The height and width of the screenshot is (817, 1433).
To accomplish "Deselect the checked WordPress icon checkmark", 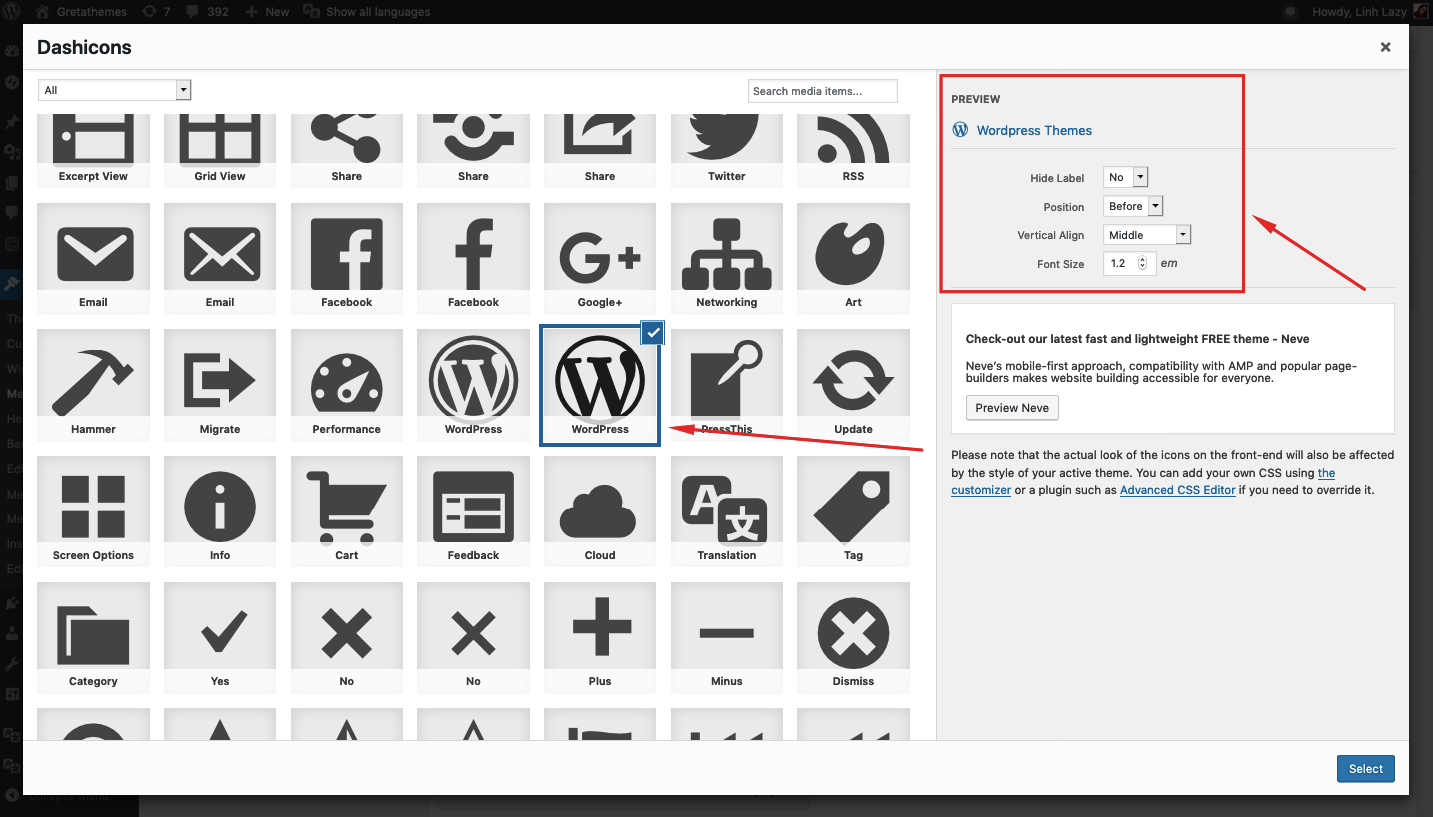I will (653, 332).
